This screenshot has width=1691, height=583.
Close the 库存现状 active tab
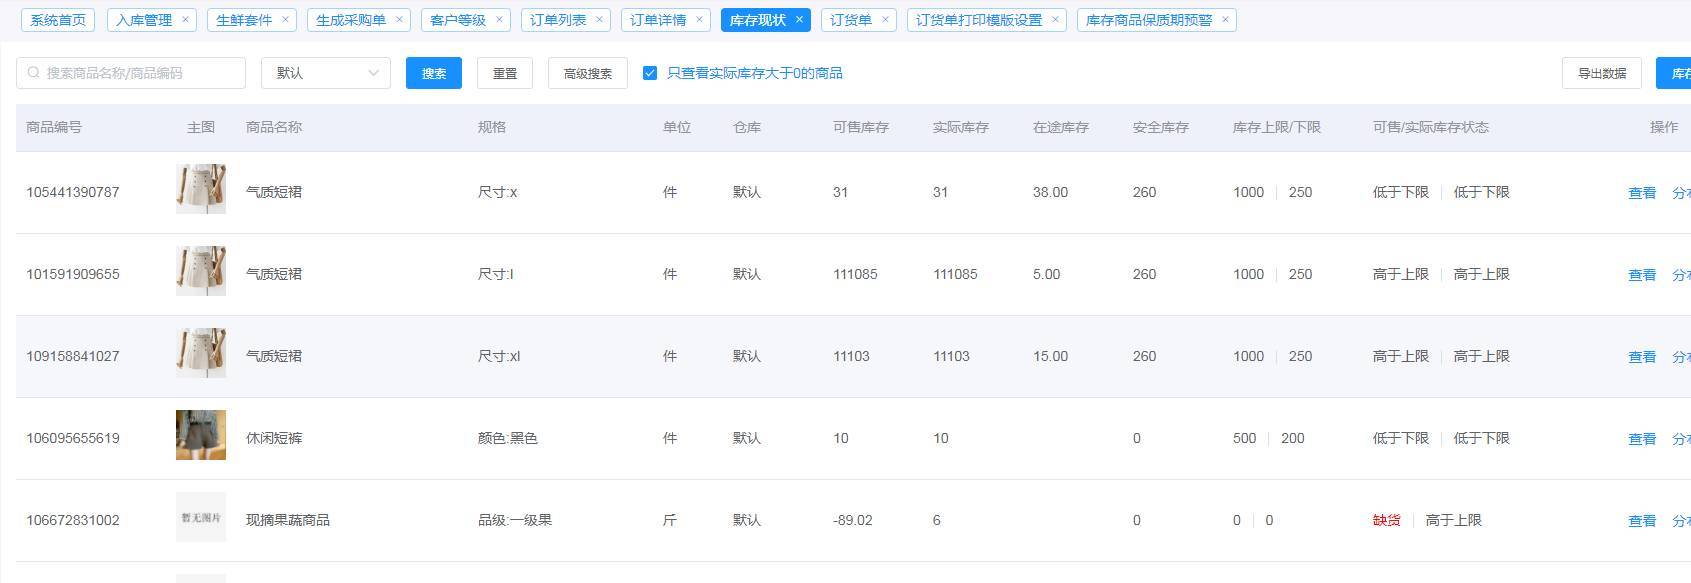(799, 19)
